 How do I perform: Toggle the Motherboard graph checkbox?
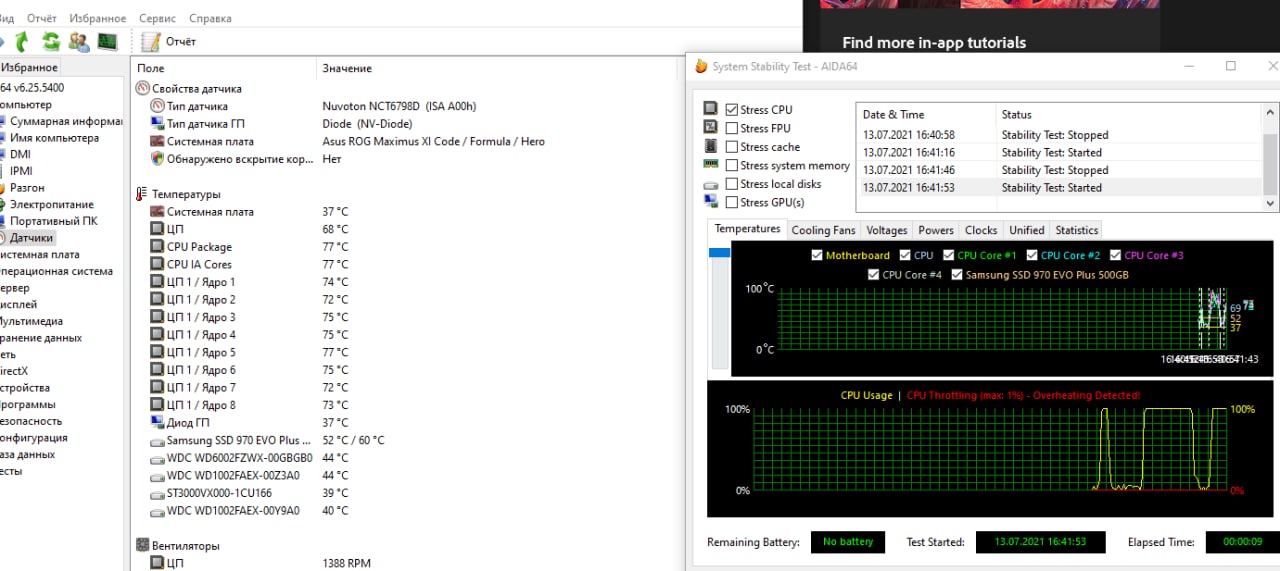817,255
